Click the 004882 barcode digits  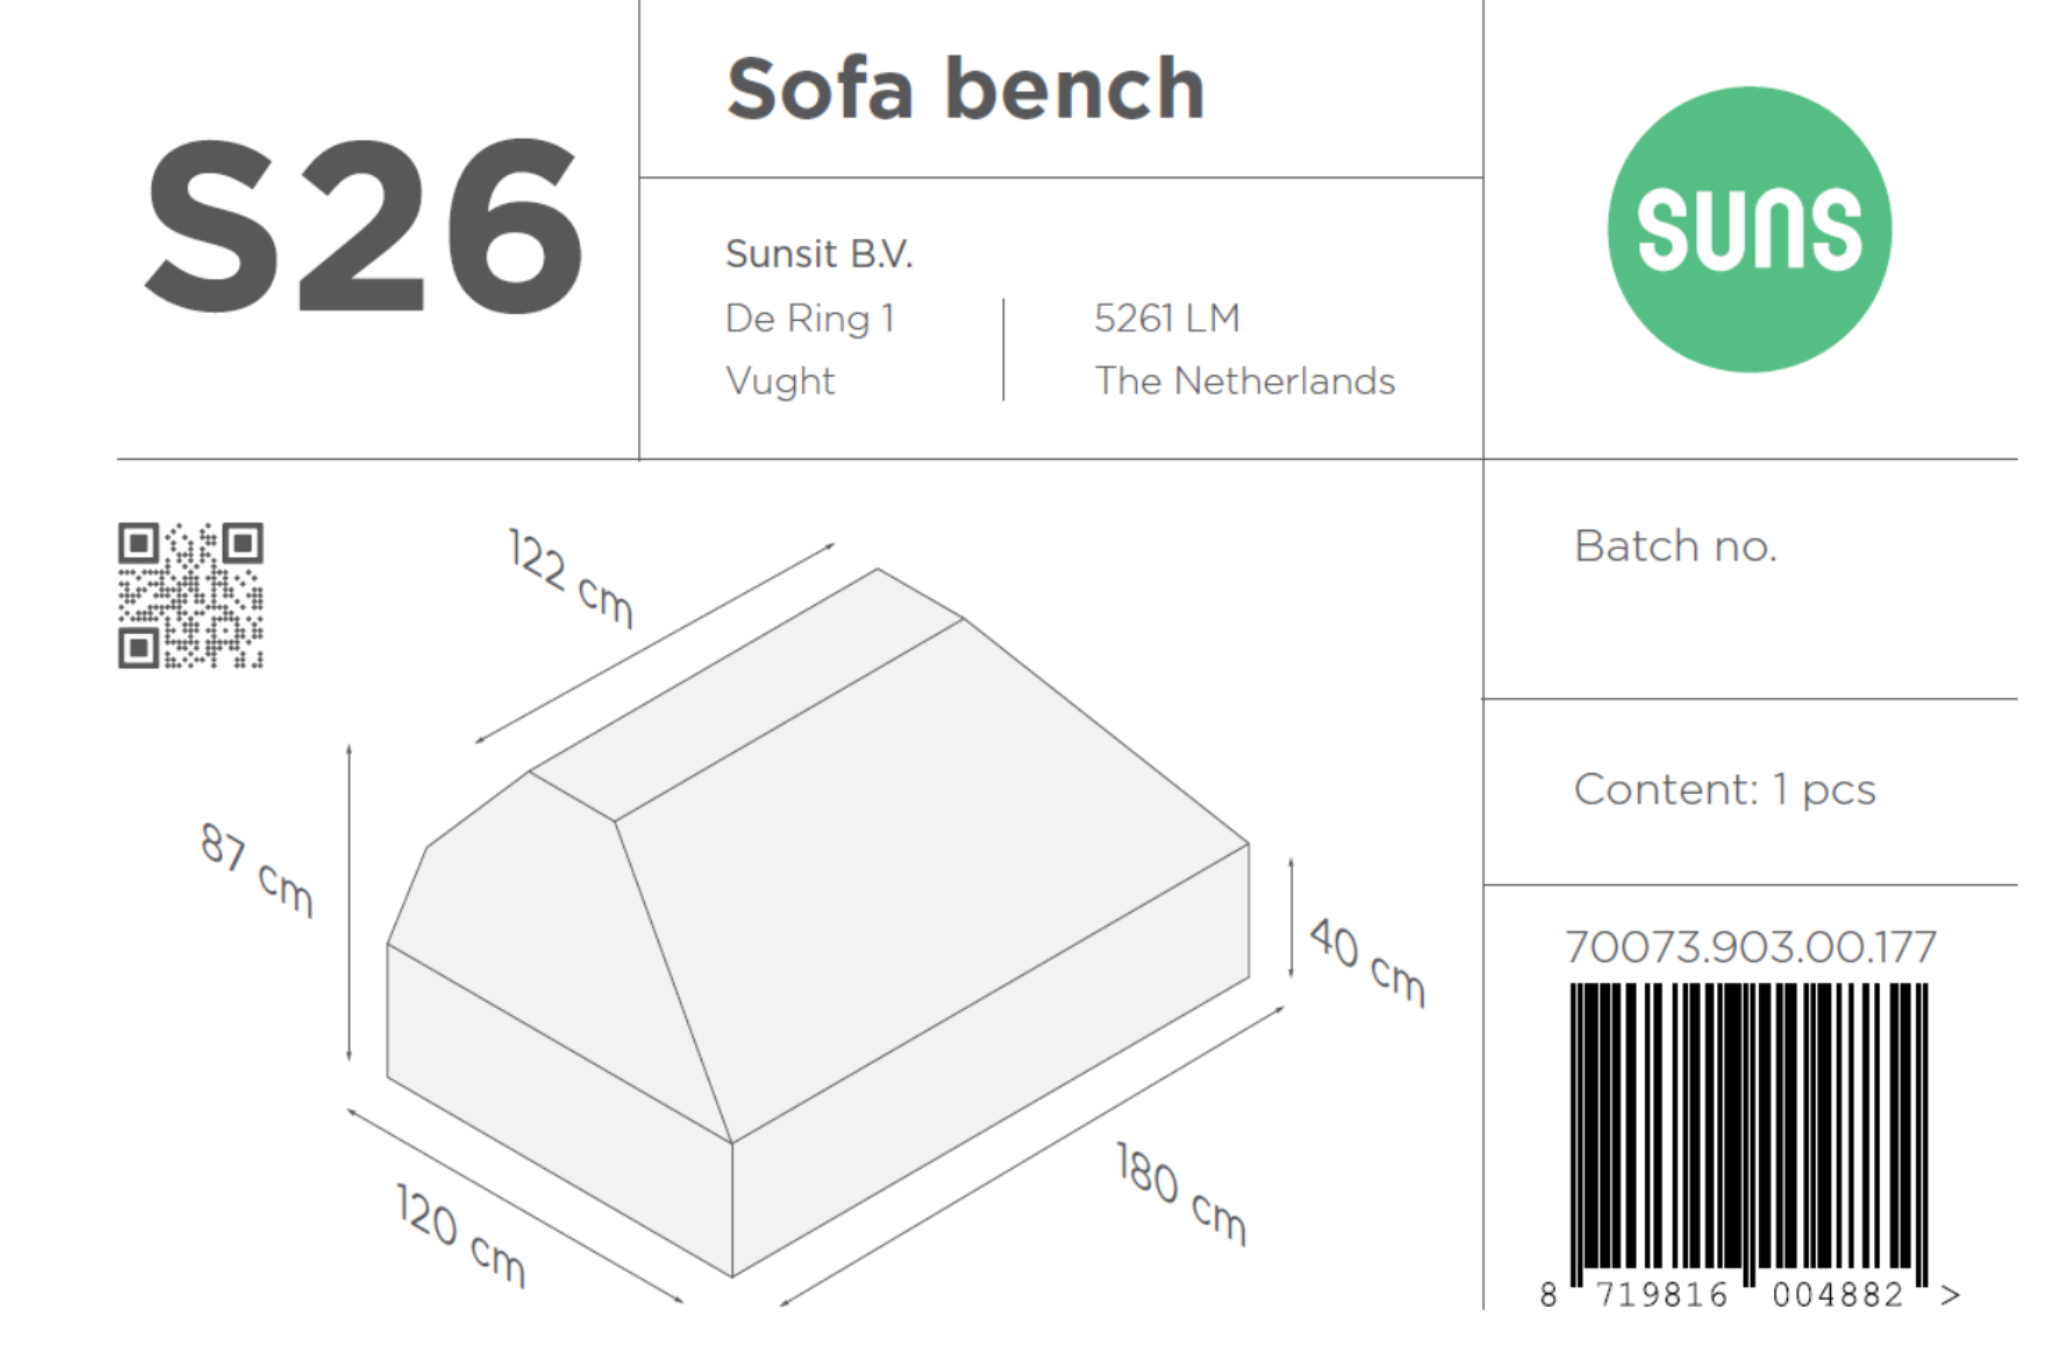pyautogui.click(x=1837, y=1295)
